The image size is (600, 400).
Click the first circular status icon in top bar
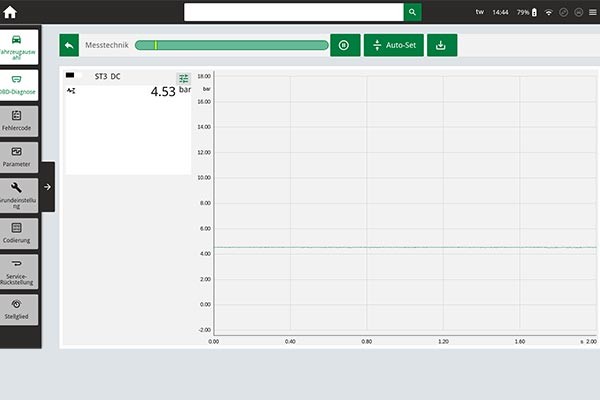(x=564, y=12)
